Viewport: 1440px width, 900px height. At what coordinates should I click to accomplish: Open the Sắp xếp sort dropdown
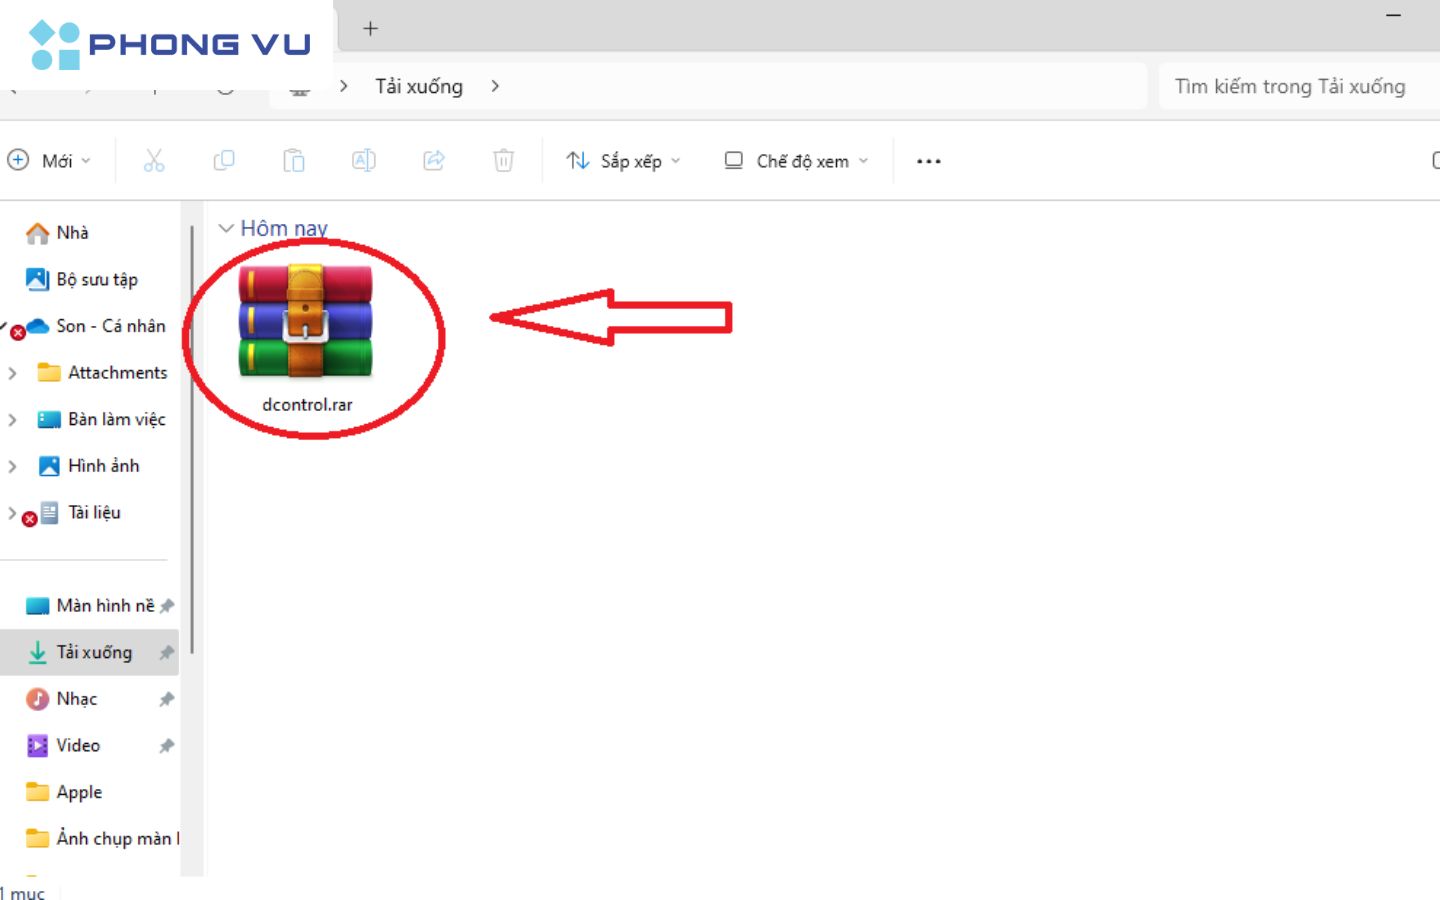624,161
